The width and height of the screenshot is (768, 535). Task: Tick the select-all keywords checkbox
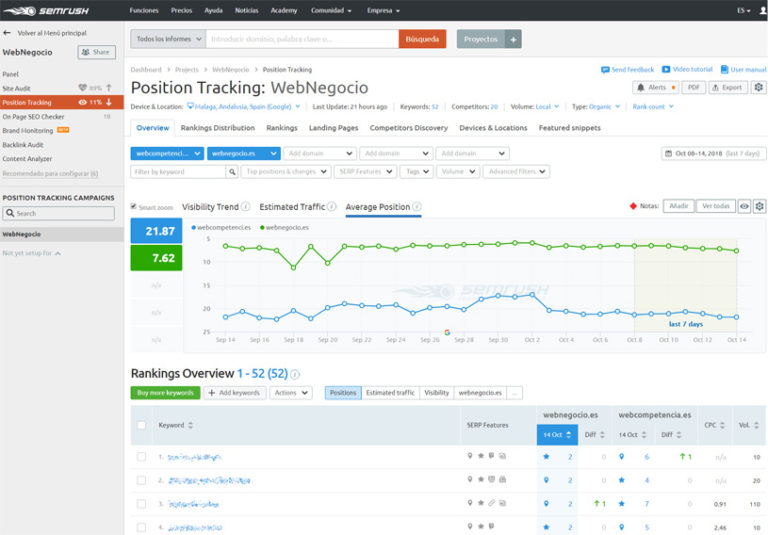pyautogui.click(x=142, y=425)
